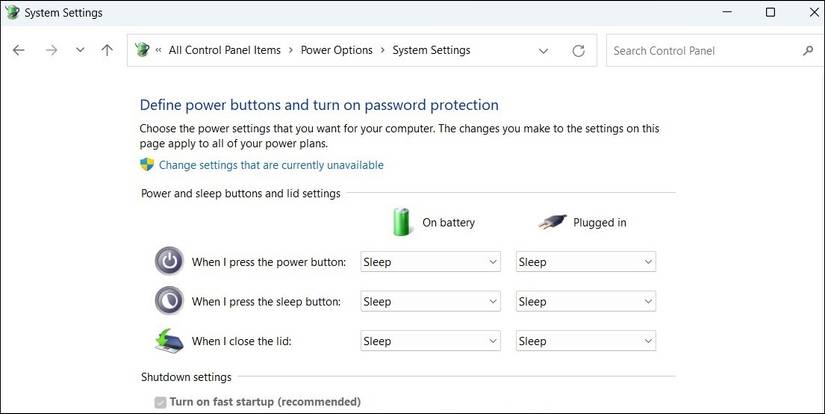Screen dimensions: 825x414
Task: Click the sleep button moon icon
Action: tap(169, 301)
